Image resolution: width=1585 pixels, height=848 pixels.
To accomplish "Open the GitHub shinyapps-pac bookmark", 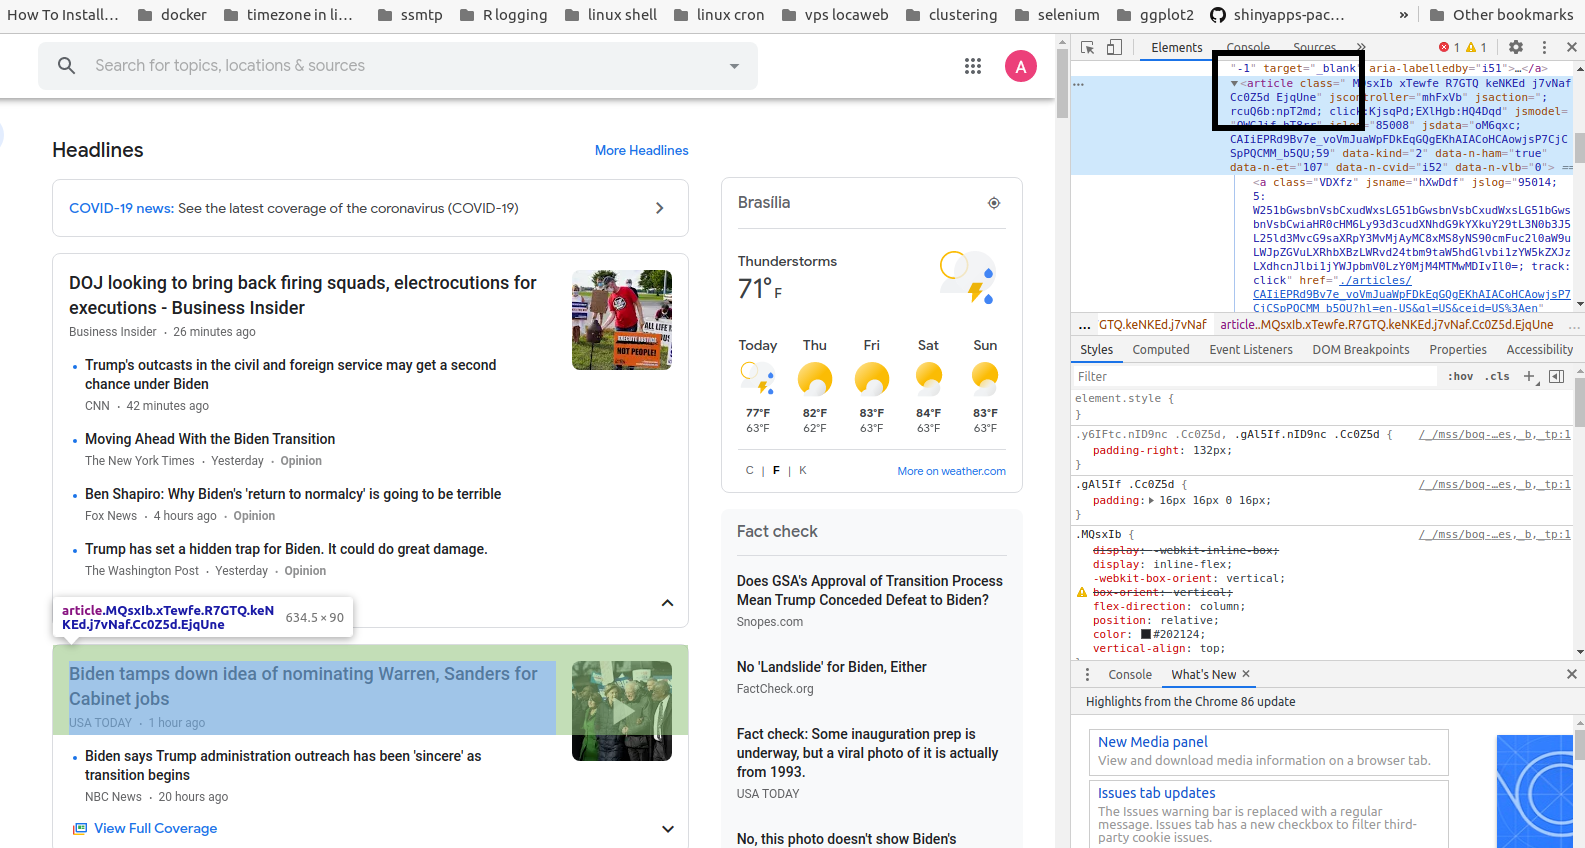I will click(x=1277, y=15).
